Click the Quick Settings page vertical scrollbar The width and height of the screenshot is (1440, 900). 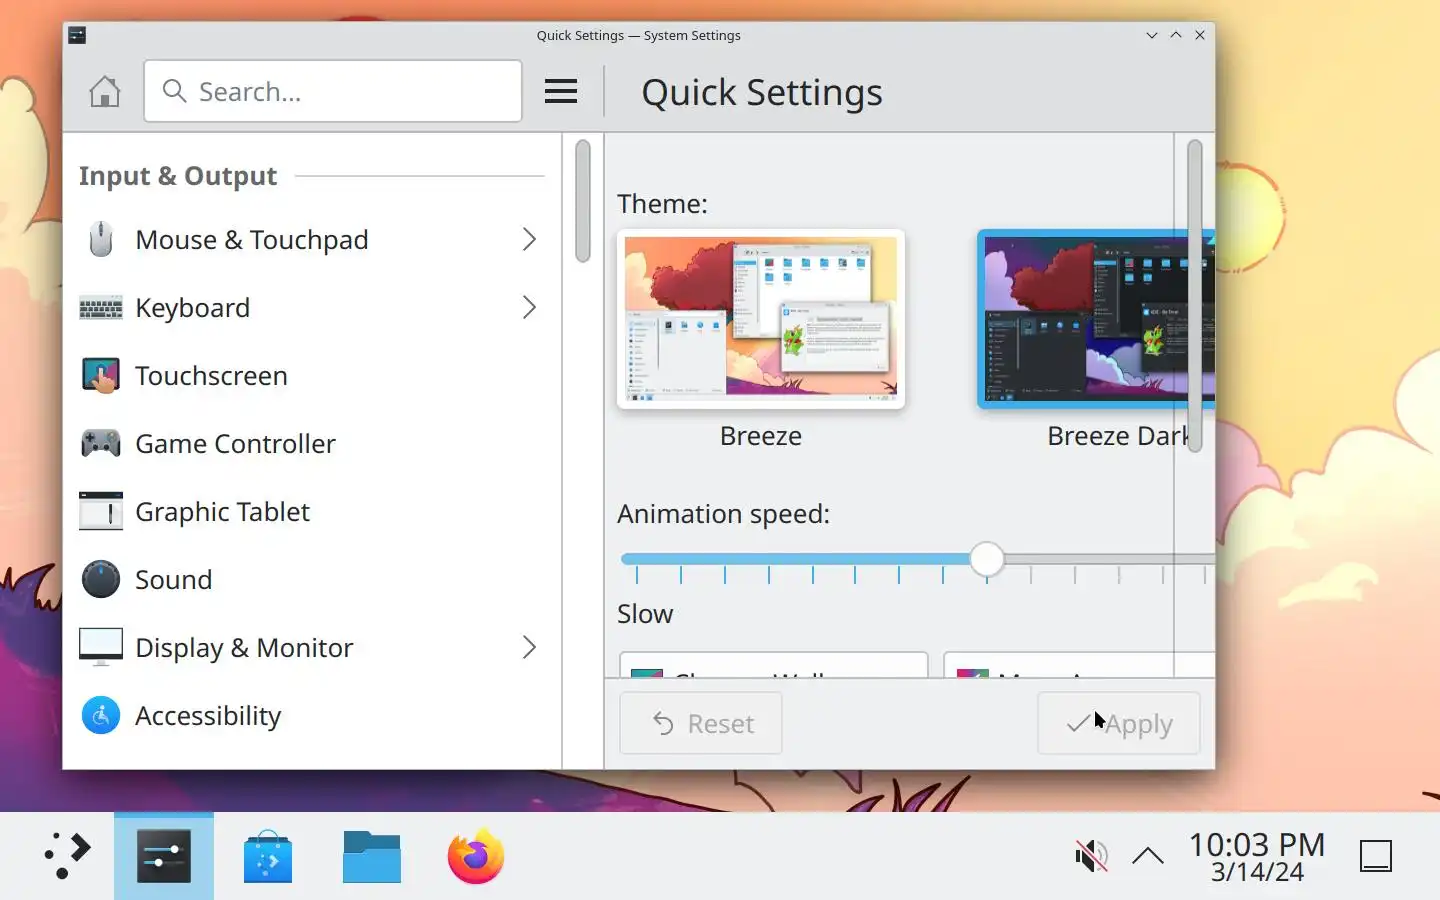click(1194, 295)
